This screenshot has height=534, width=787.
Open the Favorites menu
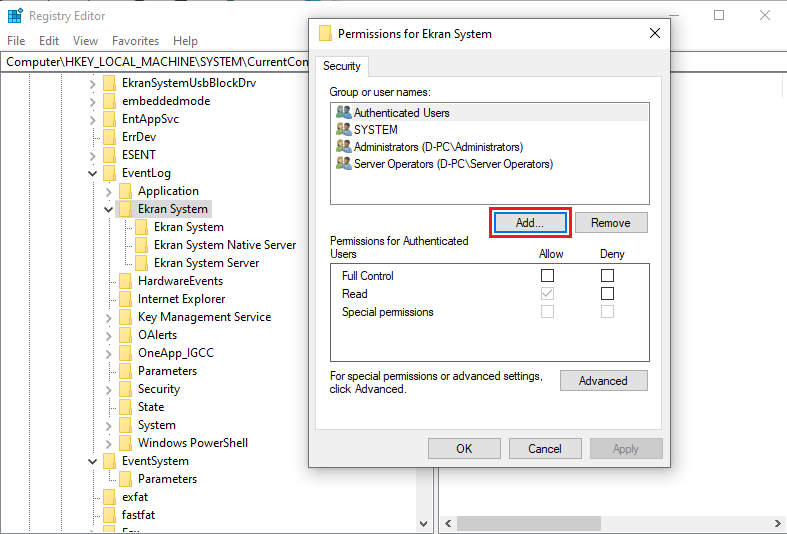click(135, 41)
